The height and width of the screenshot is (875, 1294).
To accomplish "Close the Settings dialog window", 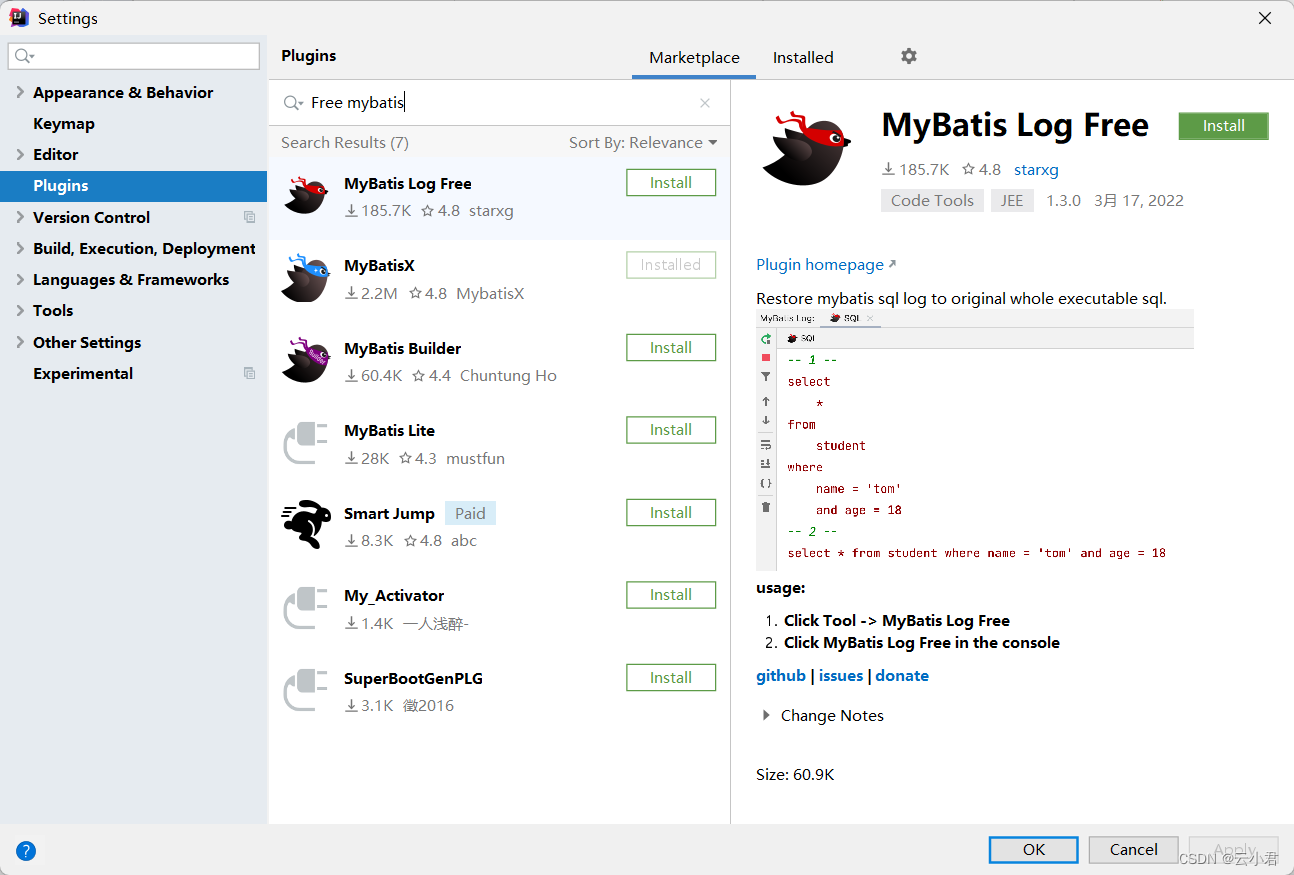I will click(x=1265, y=18).
